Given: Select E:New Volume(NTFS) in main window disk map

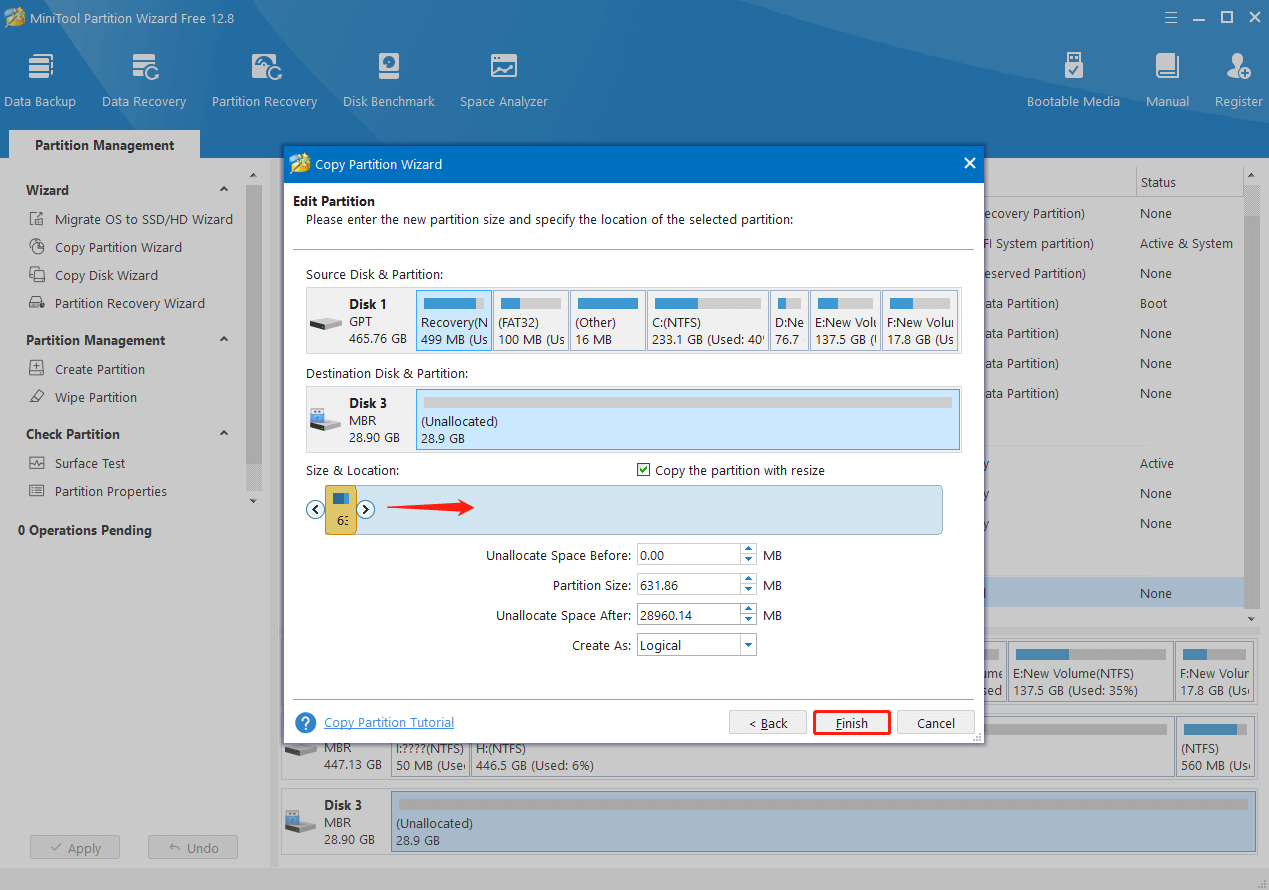Looking at the screenshot, I should coord(1089,672).
